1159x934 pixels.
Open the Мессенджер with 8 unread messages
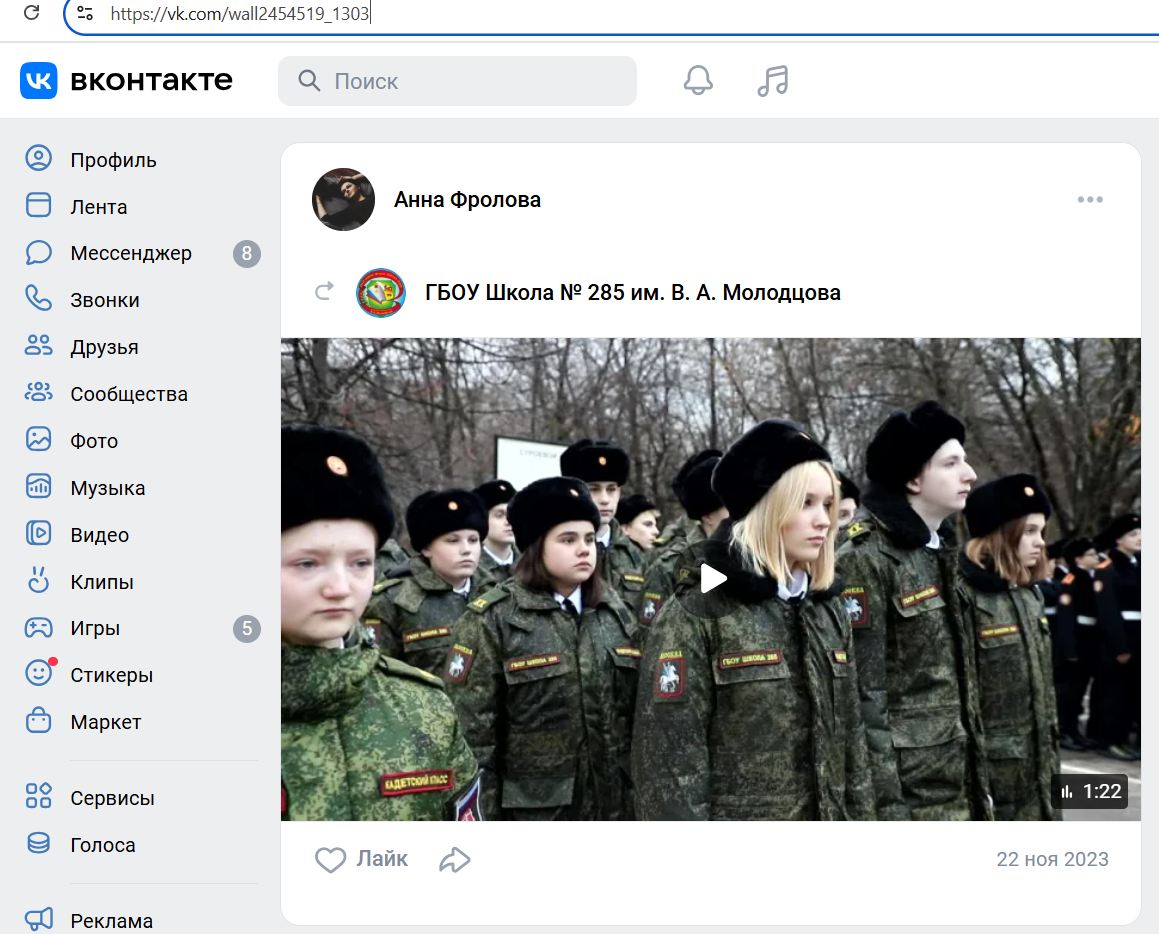click(x=130, y=253)
